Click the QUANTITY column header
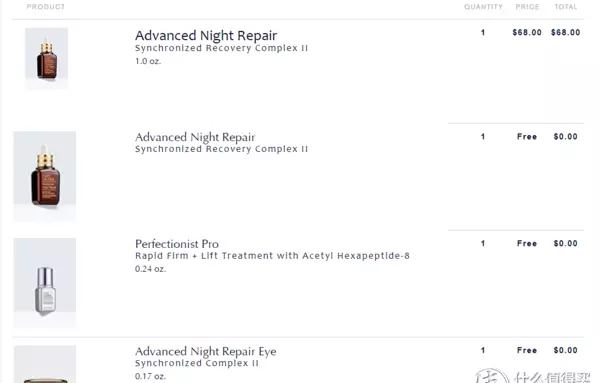600x383 pixels. click(483, 7)
